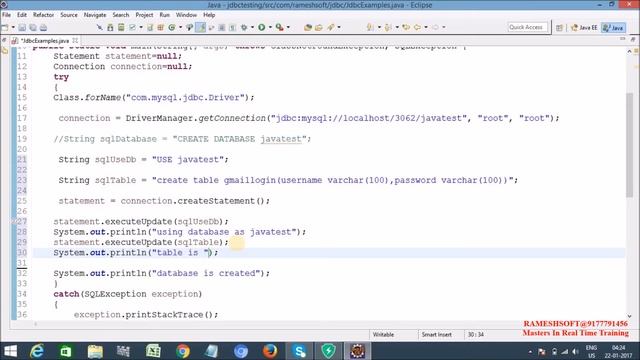
Task: Click the New Java Package icon
Action: 160,27
